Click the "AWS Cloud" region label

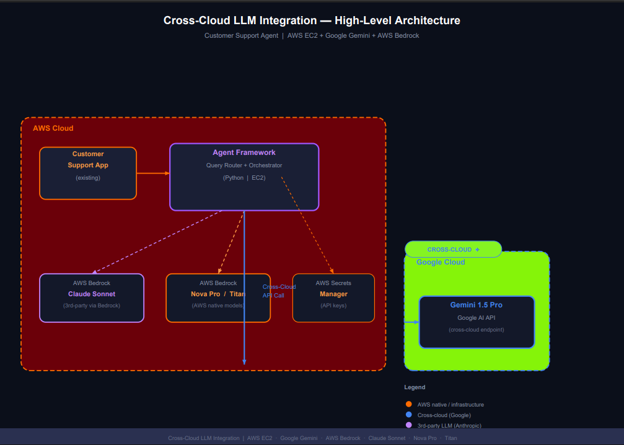[53, 128]
